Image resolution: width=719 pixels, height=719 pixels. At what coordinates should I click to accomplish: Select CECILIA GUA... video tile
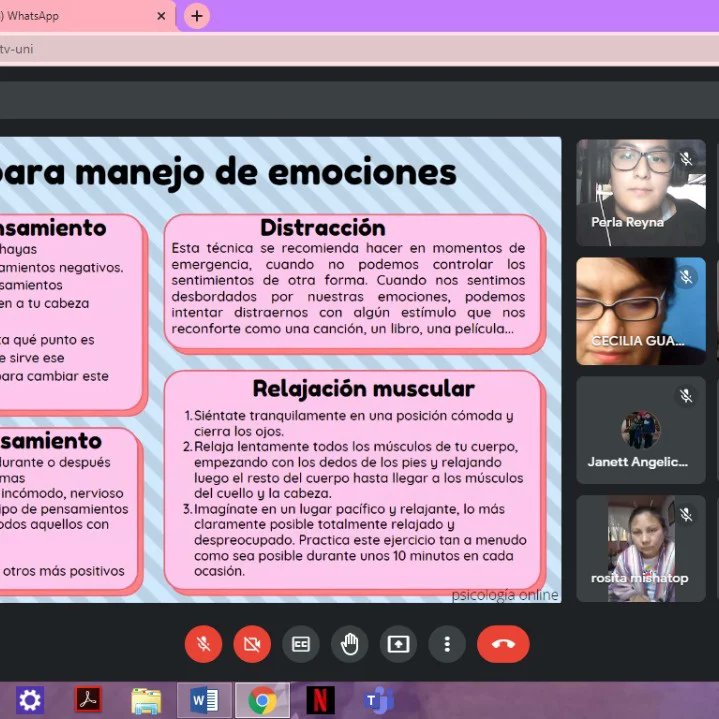click(641, 311)
